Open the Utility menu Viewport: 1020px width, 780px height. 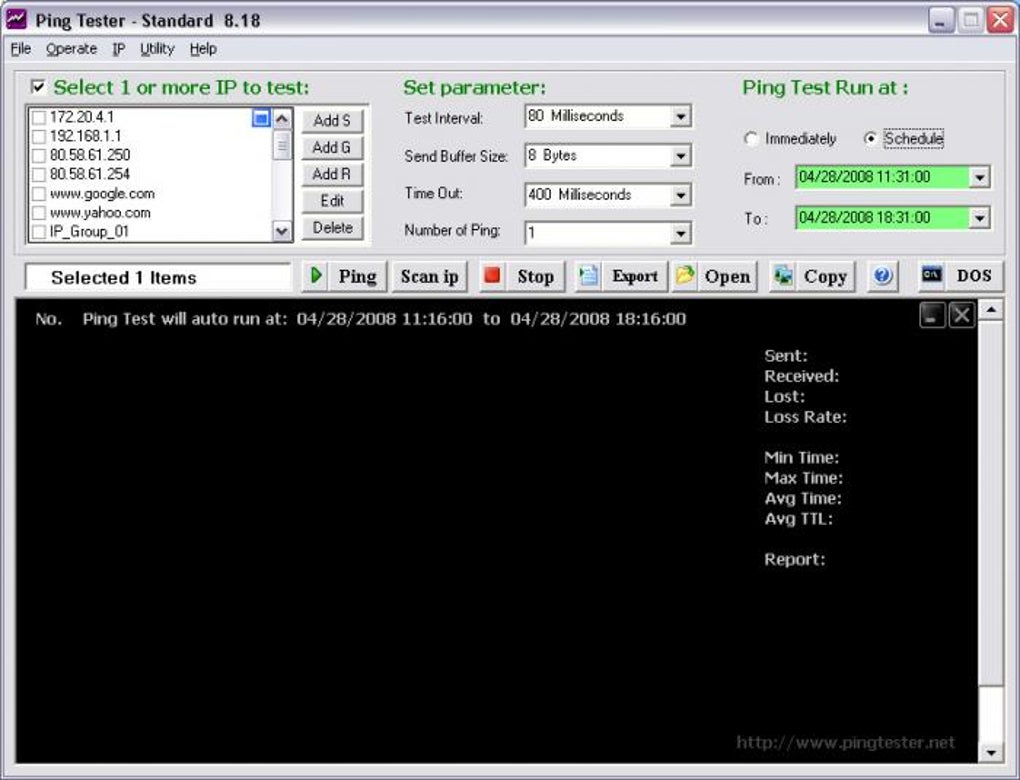(x=157, y=49)
